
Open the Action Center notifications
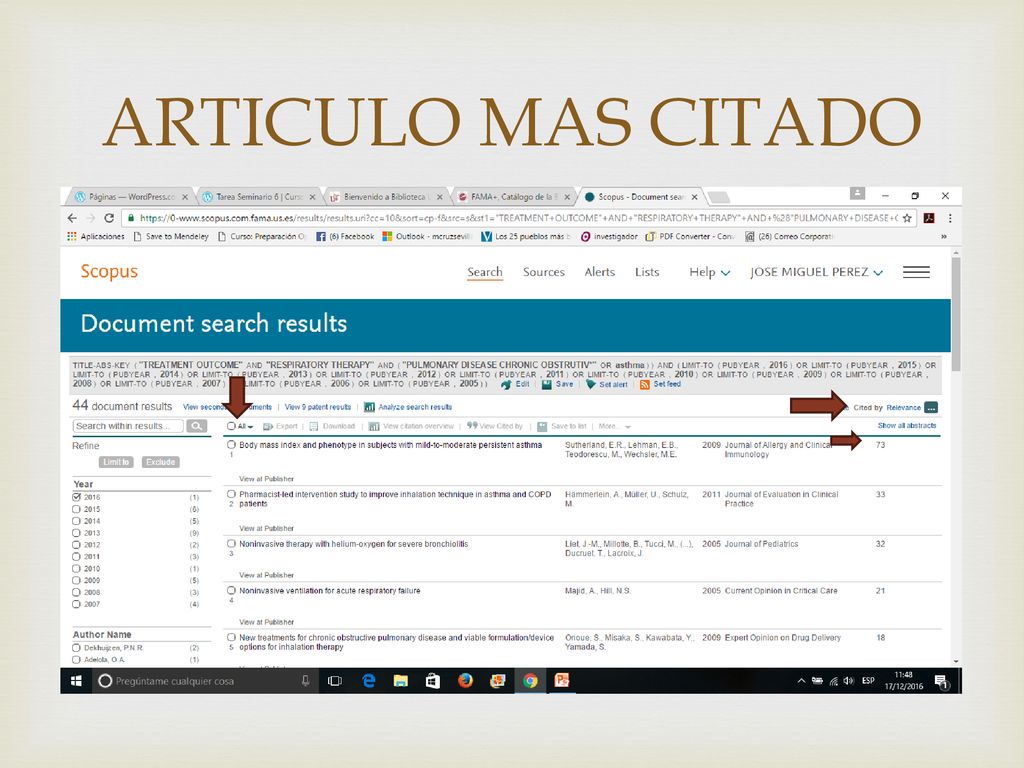pyautogui.click(x=942, y=682)
